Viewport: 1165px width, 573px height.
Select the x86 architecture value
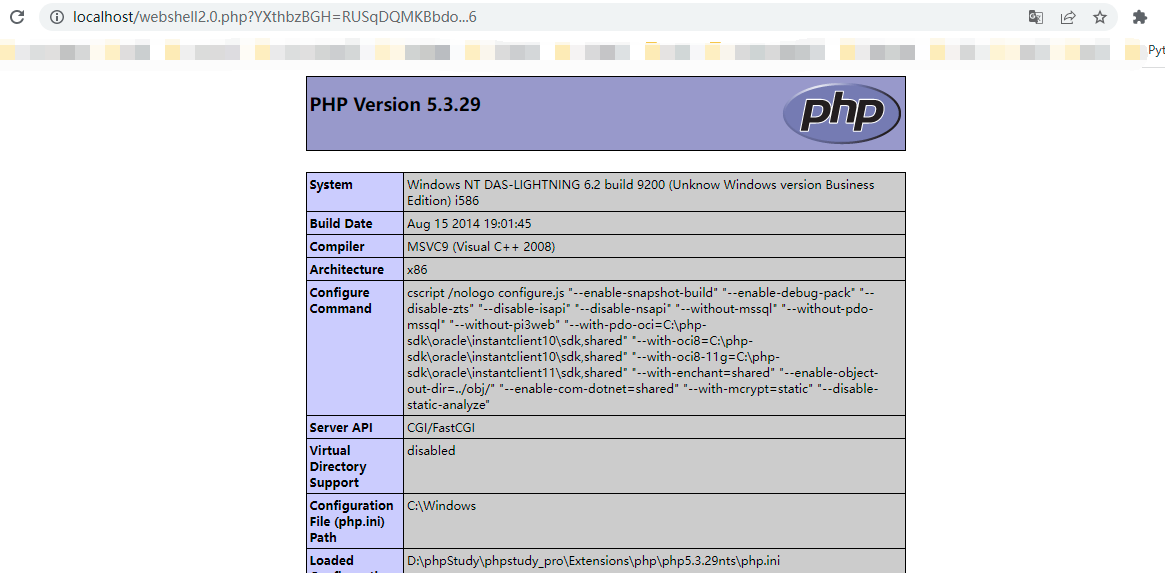[x=417, y=270]
